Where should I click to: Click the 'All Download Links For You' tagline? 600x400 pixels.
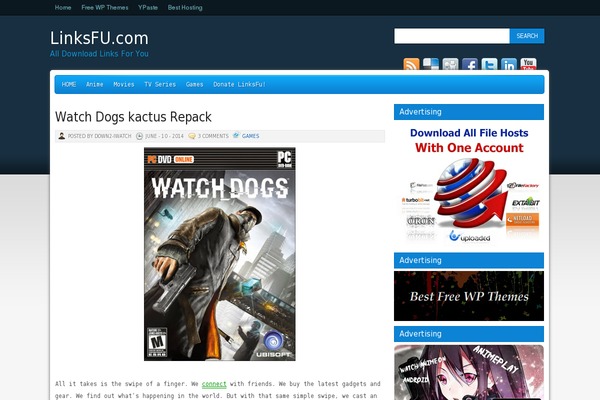(x=99, y=54)
